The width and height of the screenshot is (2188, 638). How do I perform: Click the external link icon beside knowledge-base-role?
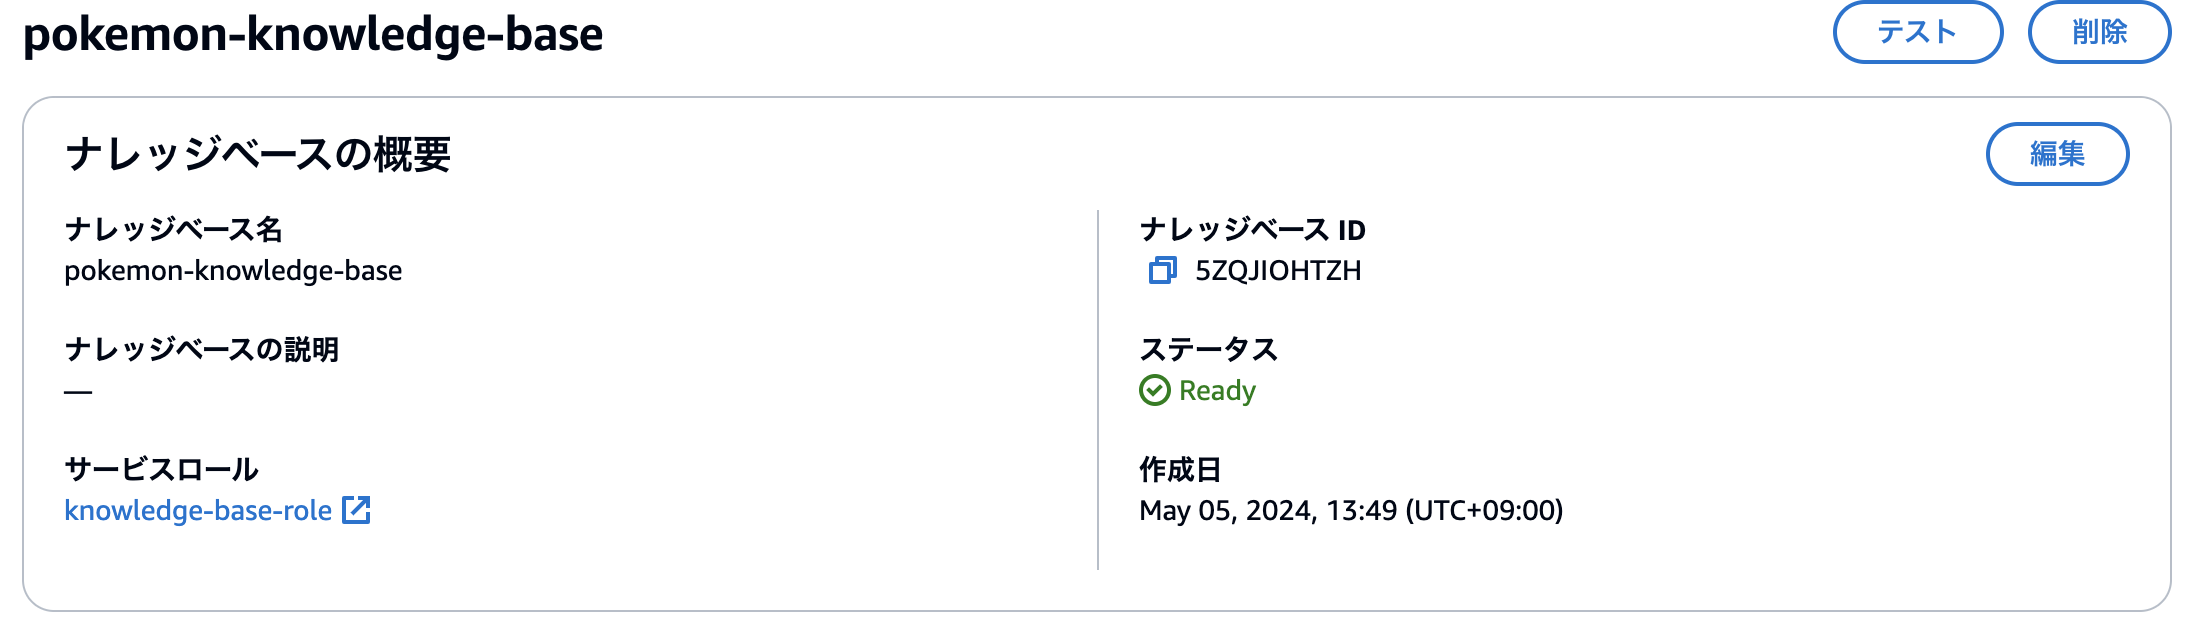[356, 510]
